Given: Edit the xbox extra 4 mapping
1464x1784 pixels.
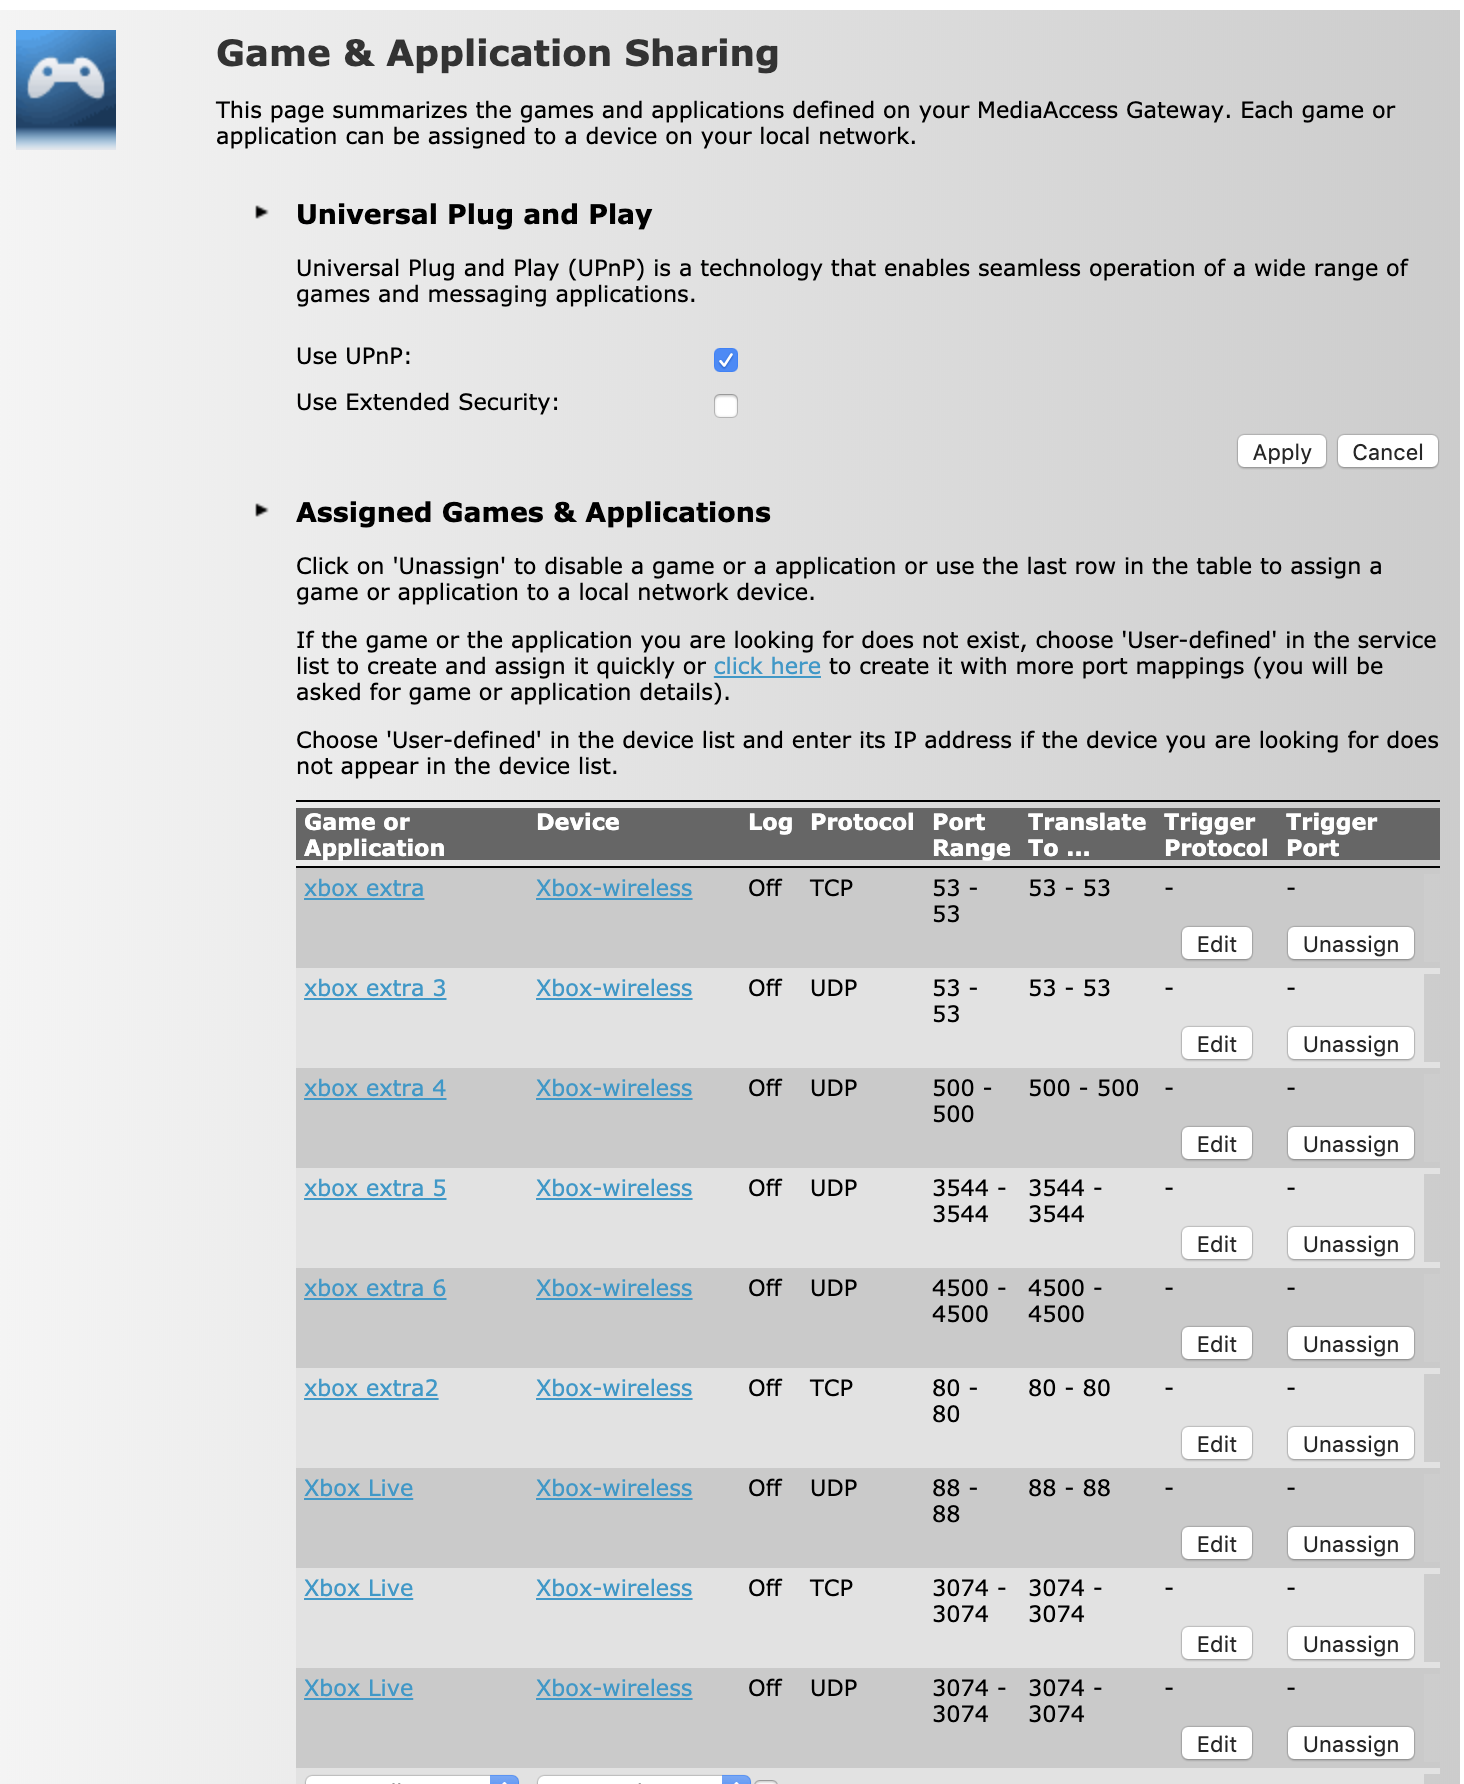Looking at the screenshot, I should [1217, 1144].
